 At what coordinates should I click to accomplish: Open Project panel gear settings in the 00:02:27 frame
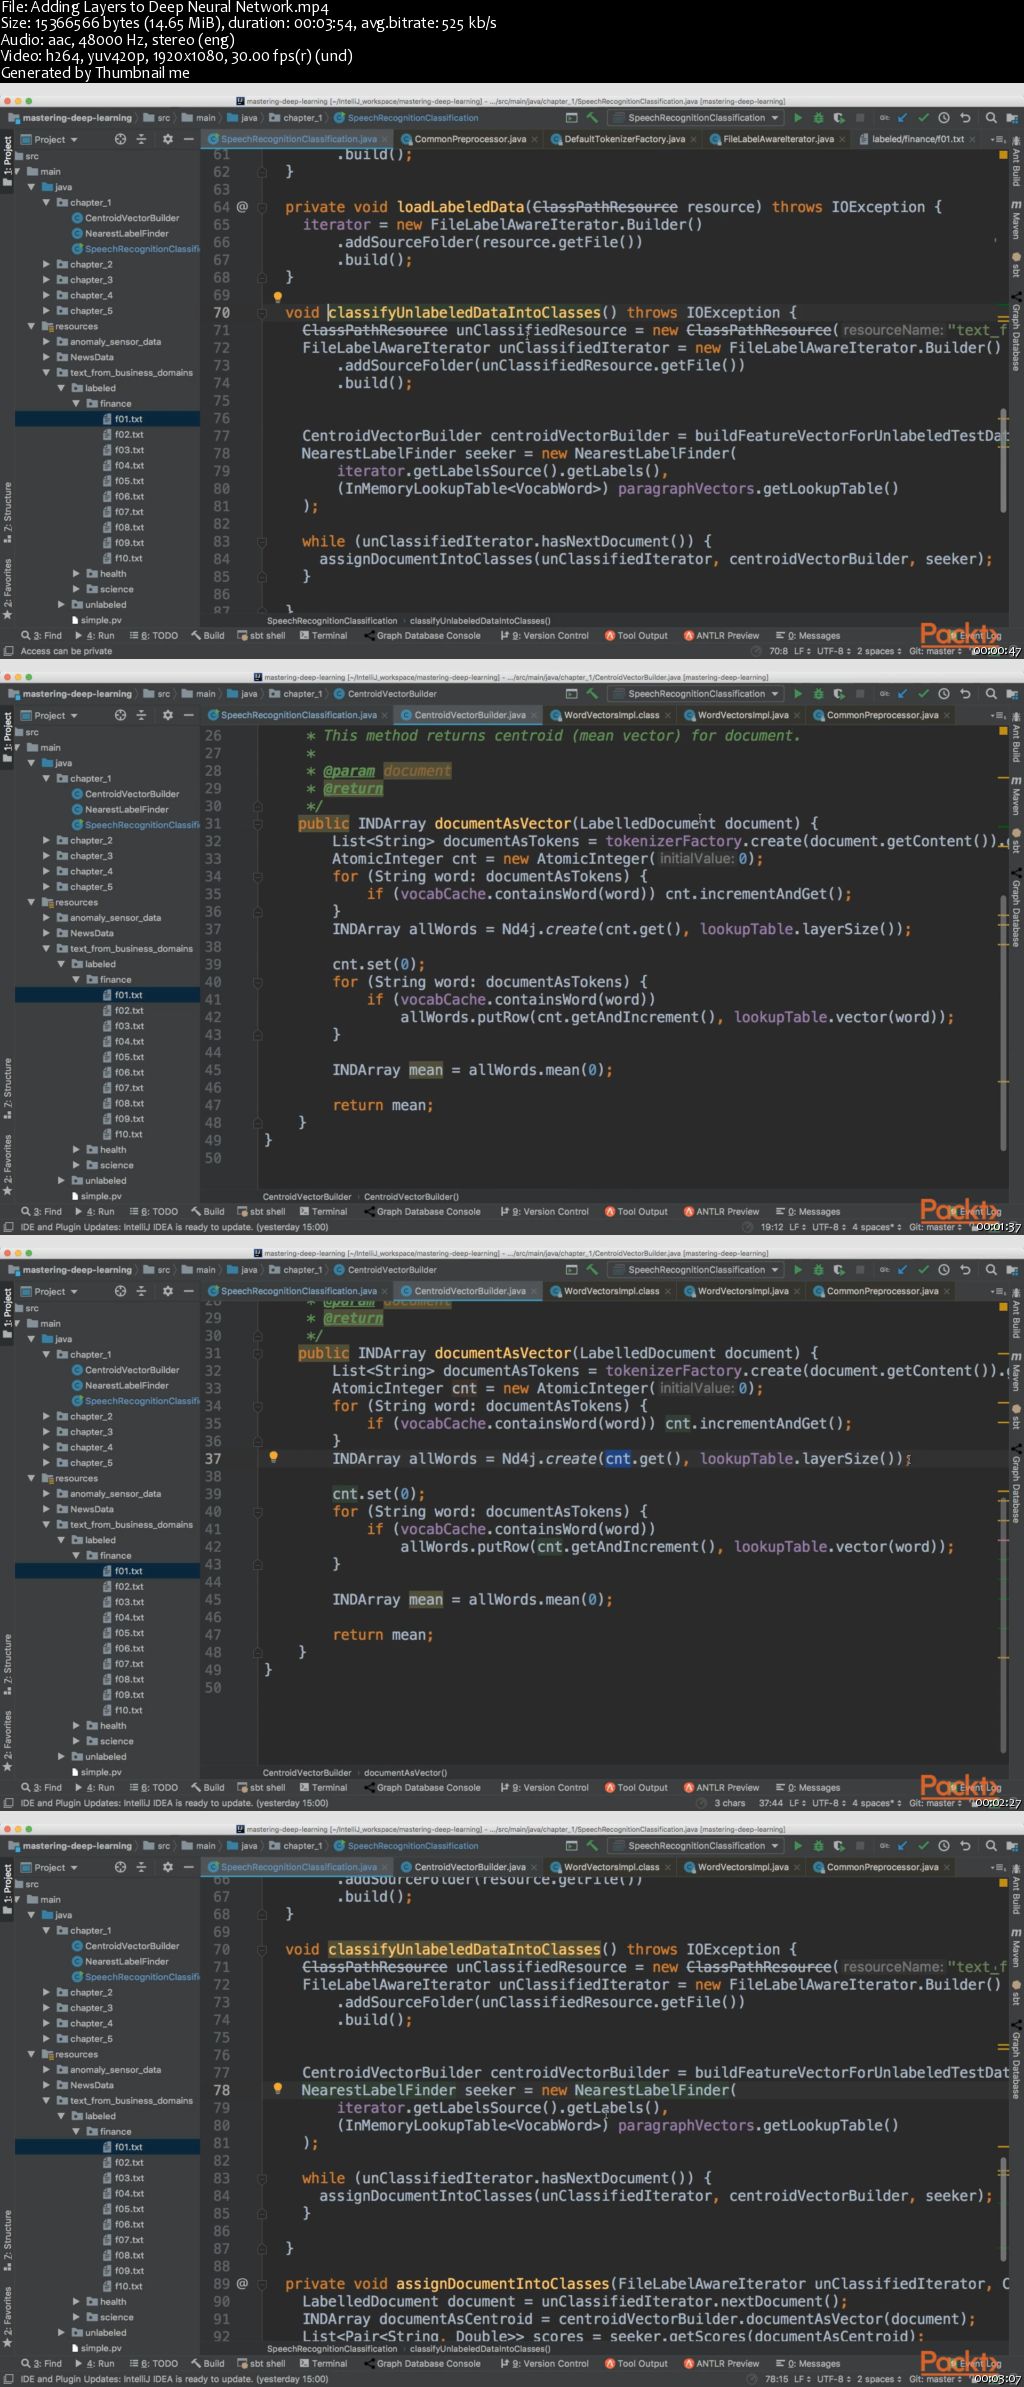coord(167,1291)
